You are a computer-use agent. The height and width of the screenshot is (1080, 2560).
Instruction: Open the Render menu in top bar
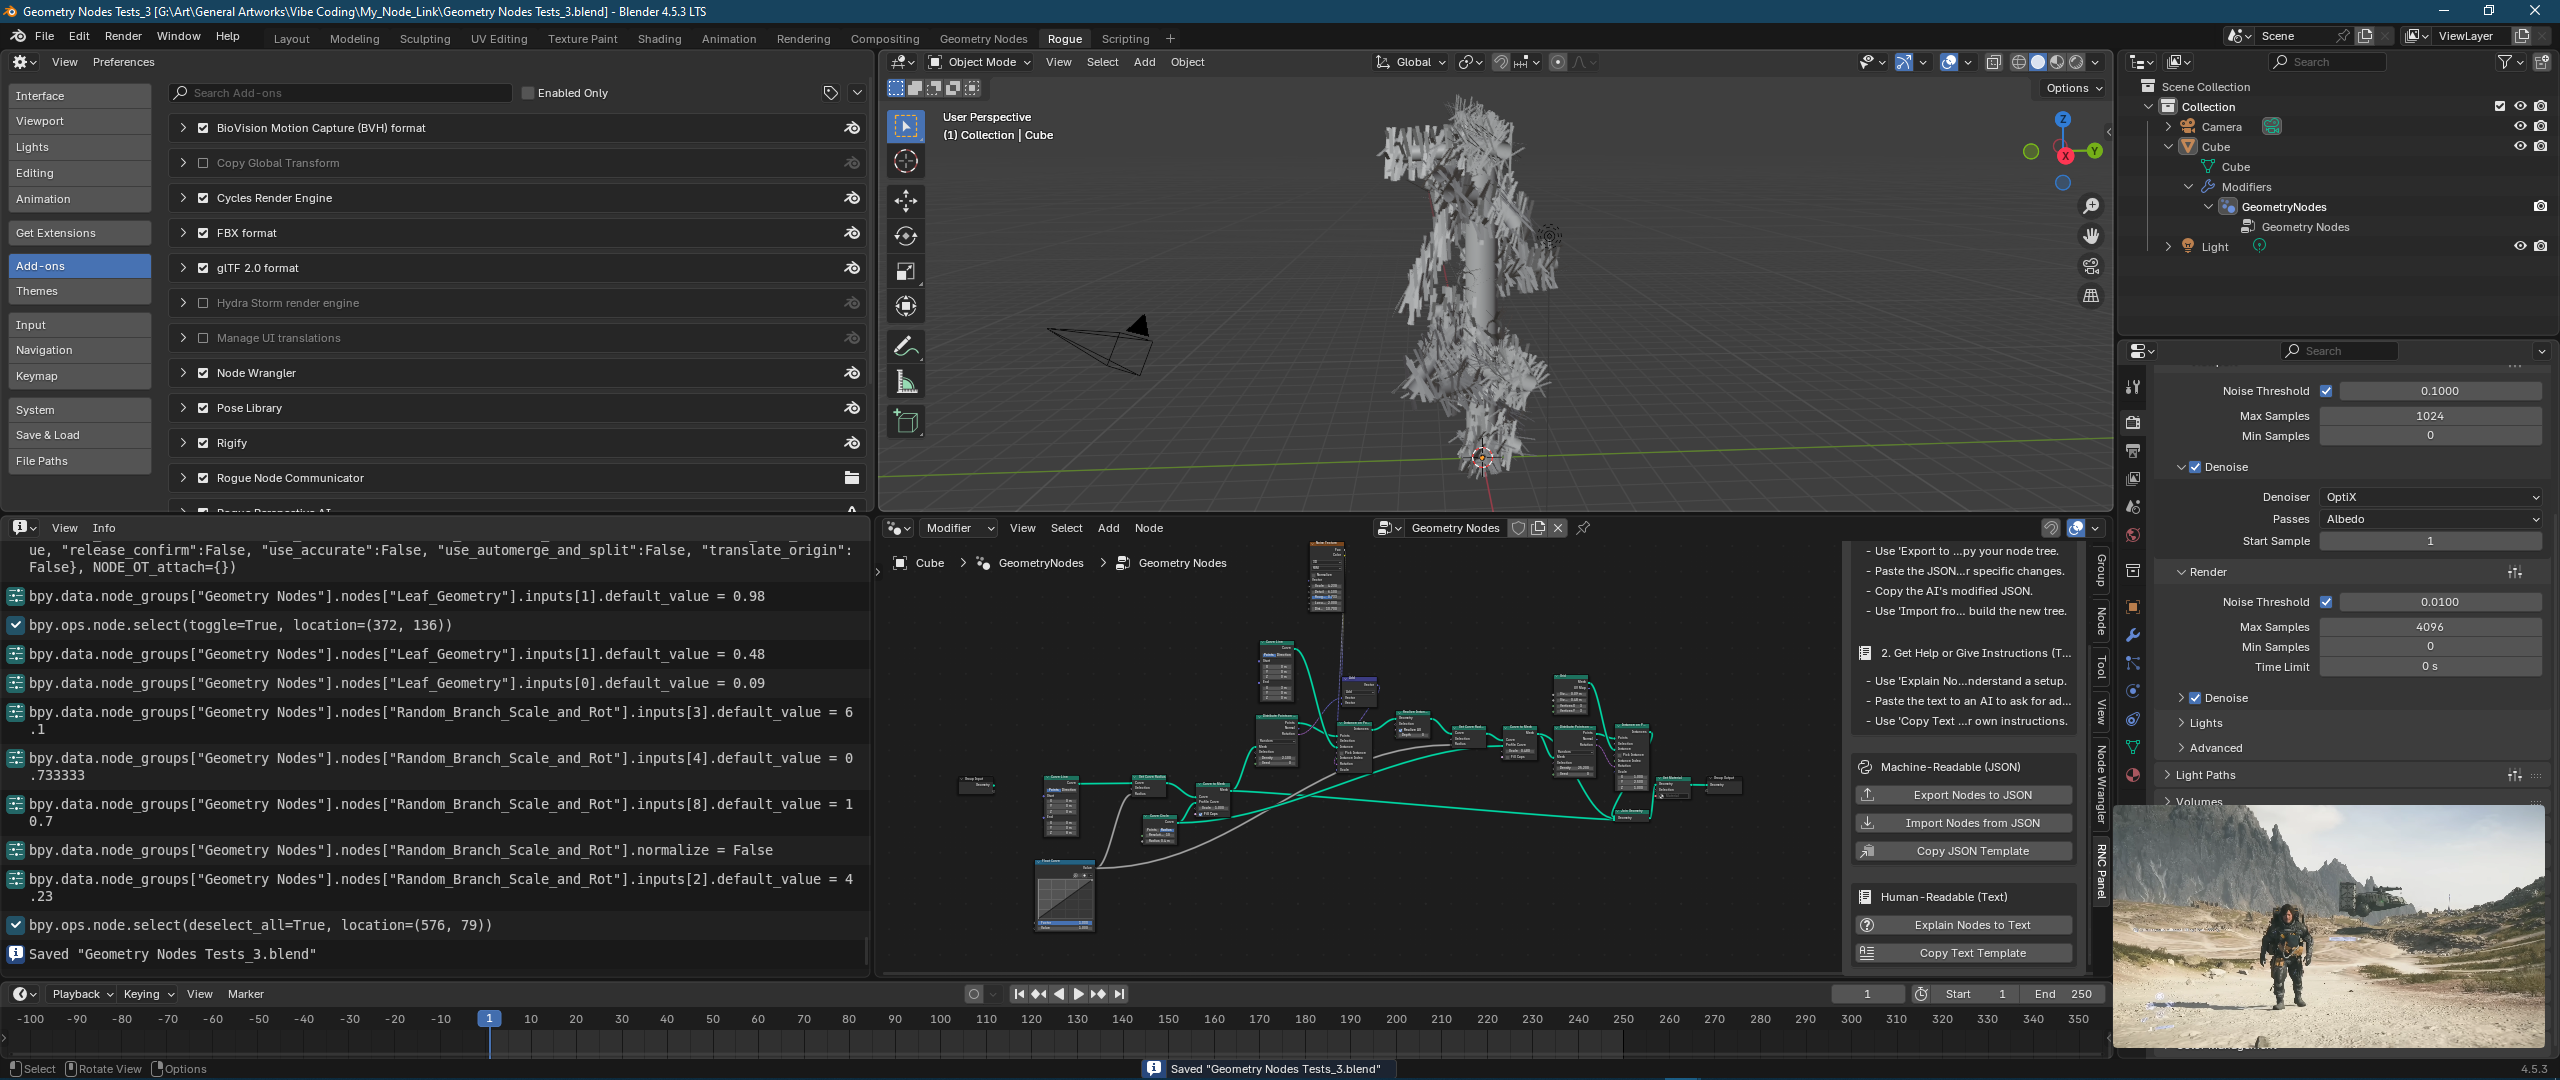click(123, 36)
